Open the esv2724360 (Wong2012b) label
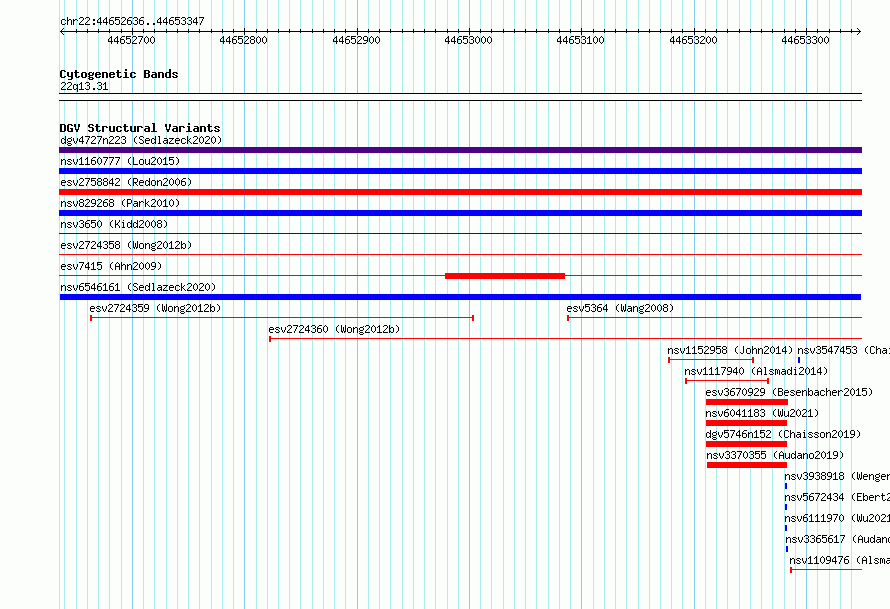The image size is (890, 609). point(334,329)
